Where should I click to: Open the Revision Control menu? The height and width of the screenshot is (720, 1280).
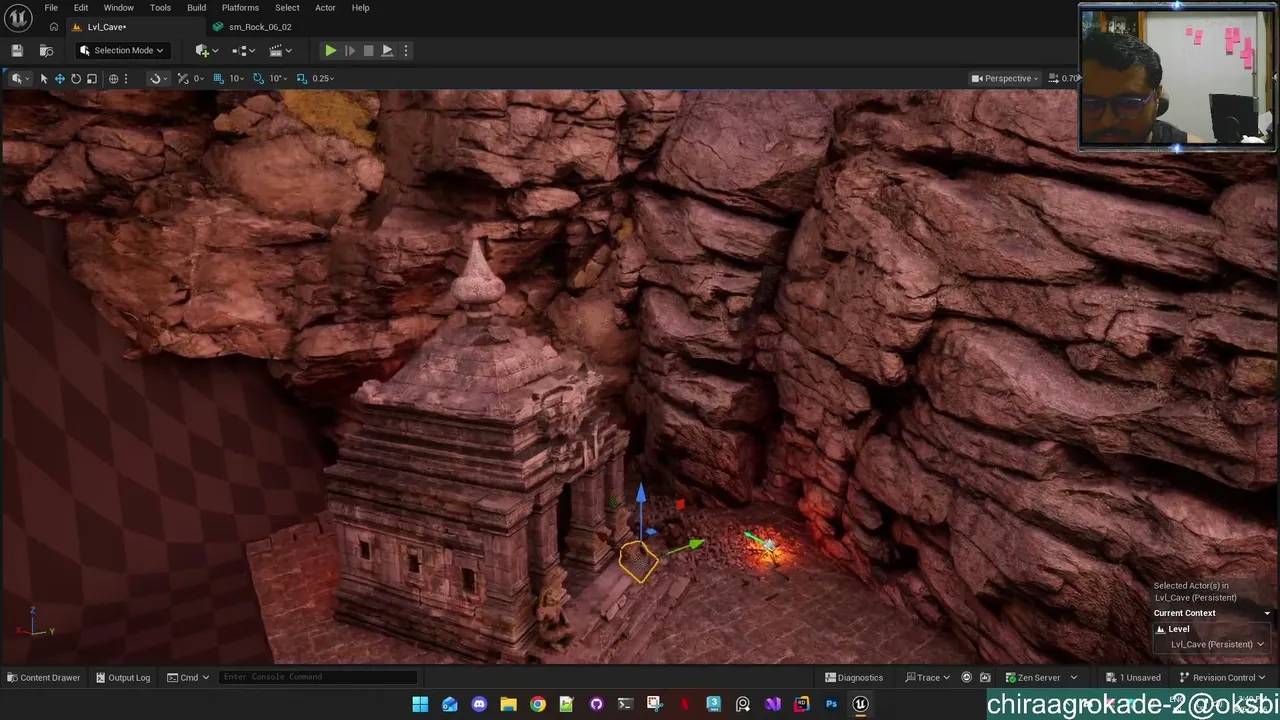(x=1221, y=678)
